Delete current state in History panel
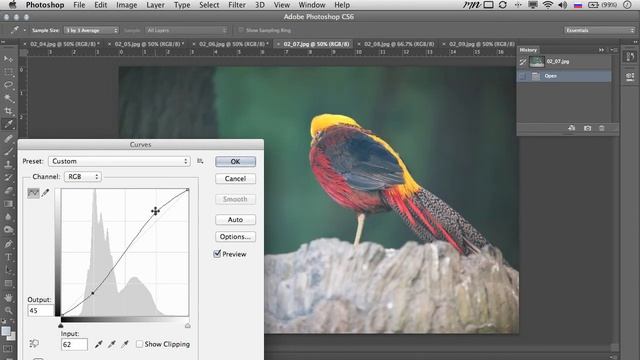Viewport: 640px width, 360px height. pyautogui.click(x=602, y=128)
